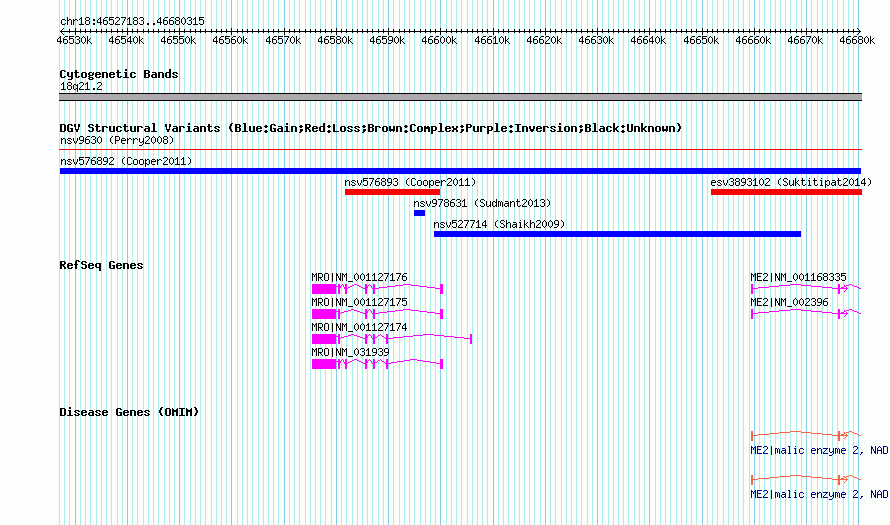
Task: Open the upper ME2|malic enzyme 2 OMIM label
Action: click(x=819, y=450)
